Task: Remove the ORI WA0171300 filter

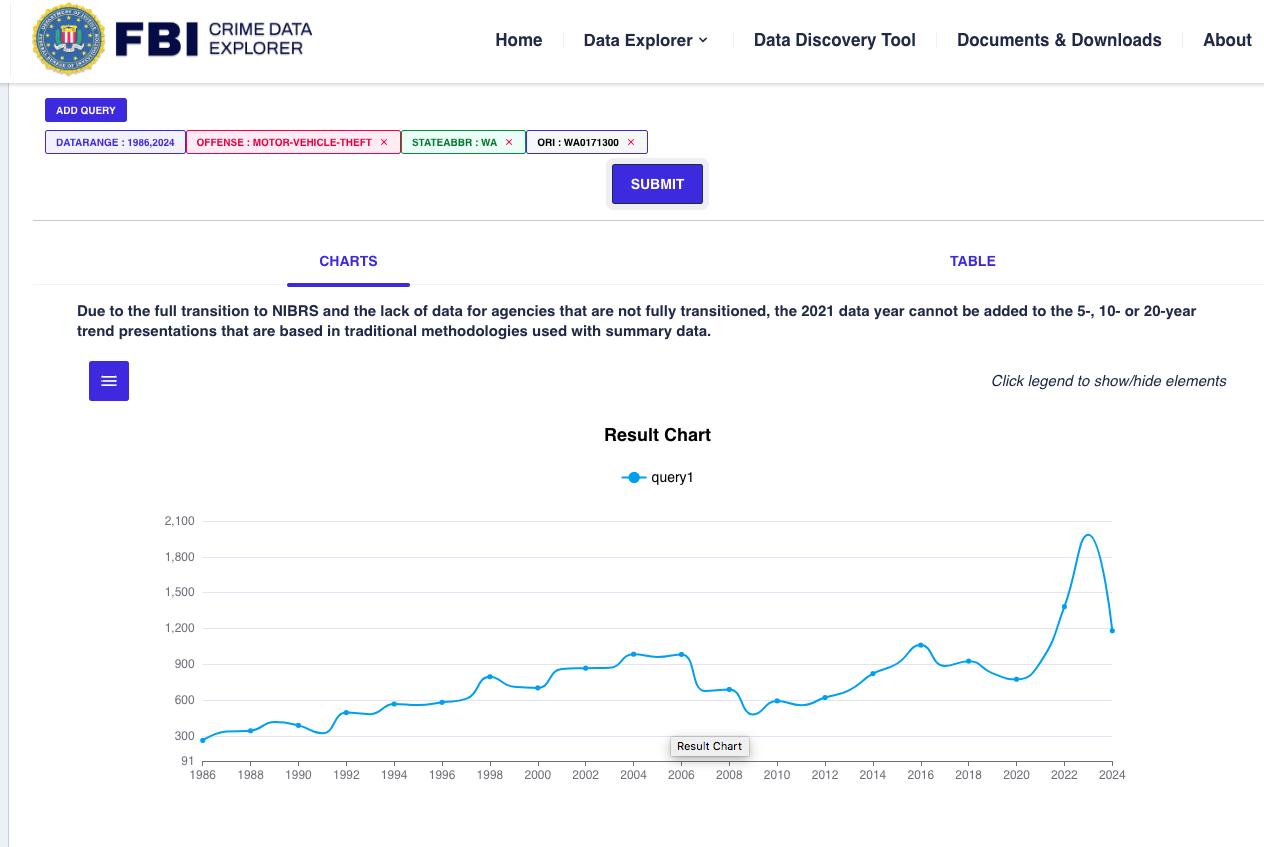Action: coord(631,143)
